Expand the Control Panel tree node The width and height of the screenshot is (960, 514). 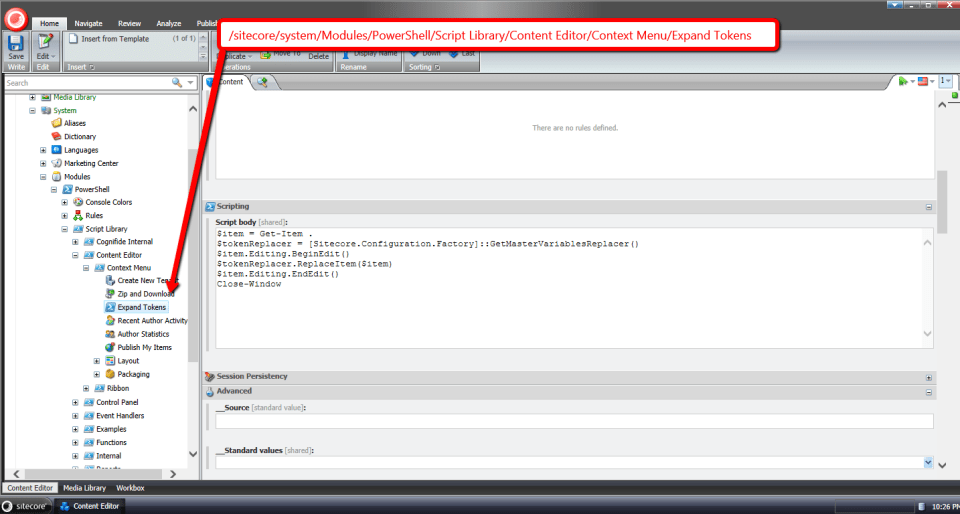tap(75, 402)
